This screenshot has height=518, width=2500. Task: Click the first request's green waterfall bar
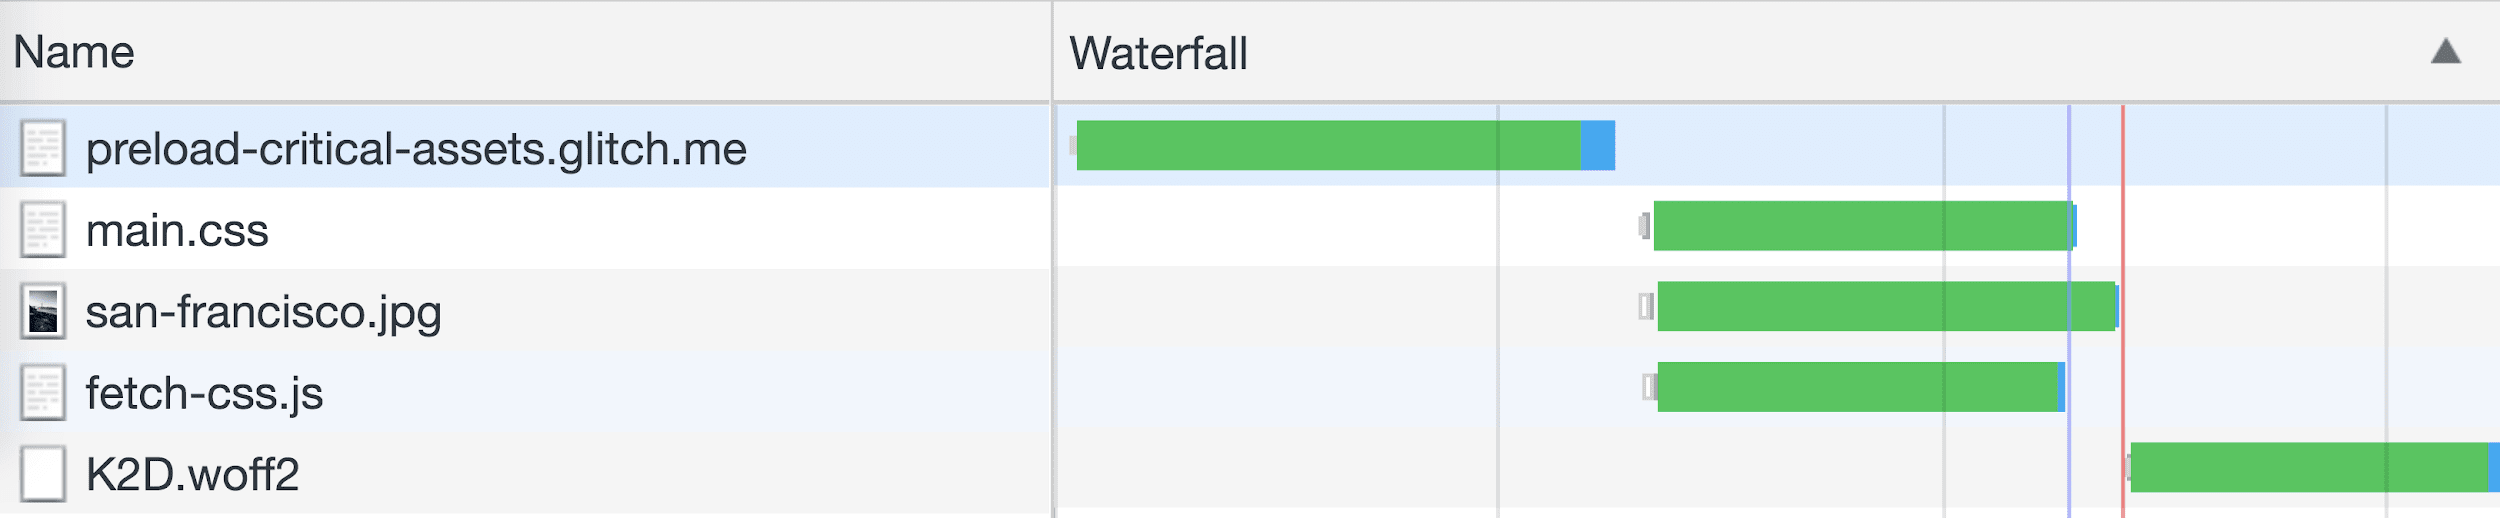click(x=1328, y=145)
